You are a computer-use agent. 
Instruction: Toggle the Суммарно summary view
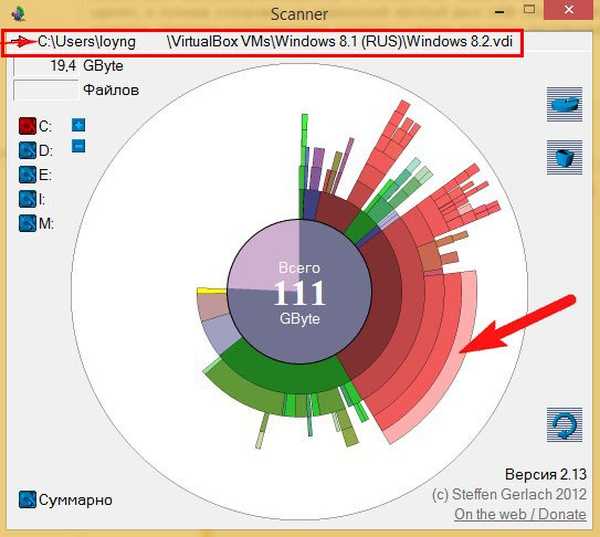(27, 499)
